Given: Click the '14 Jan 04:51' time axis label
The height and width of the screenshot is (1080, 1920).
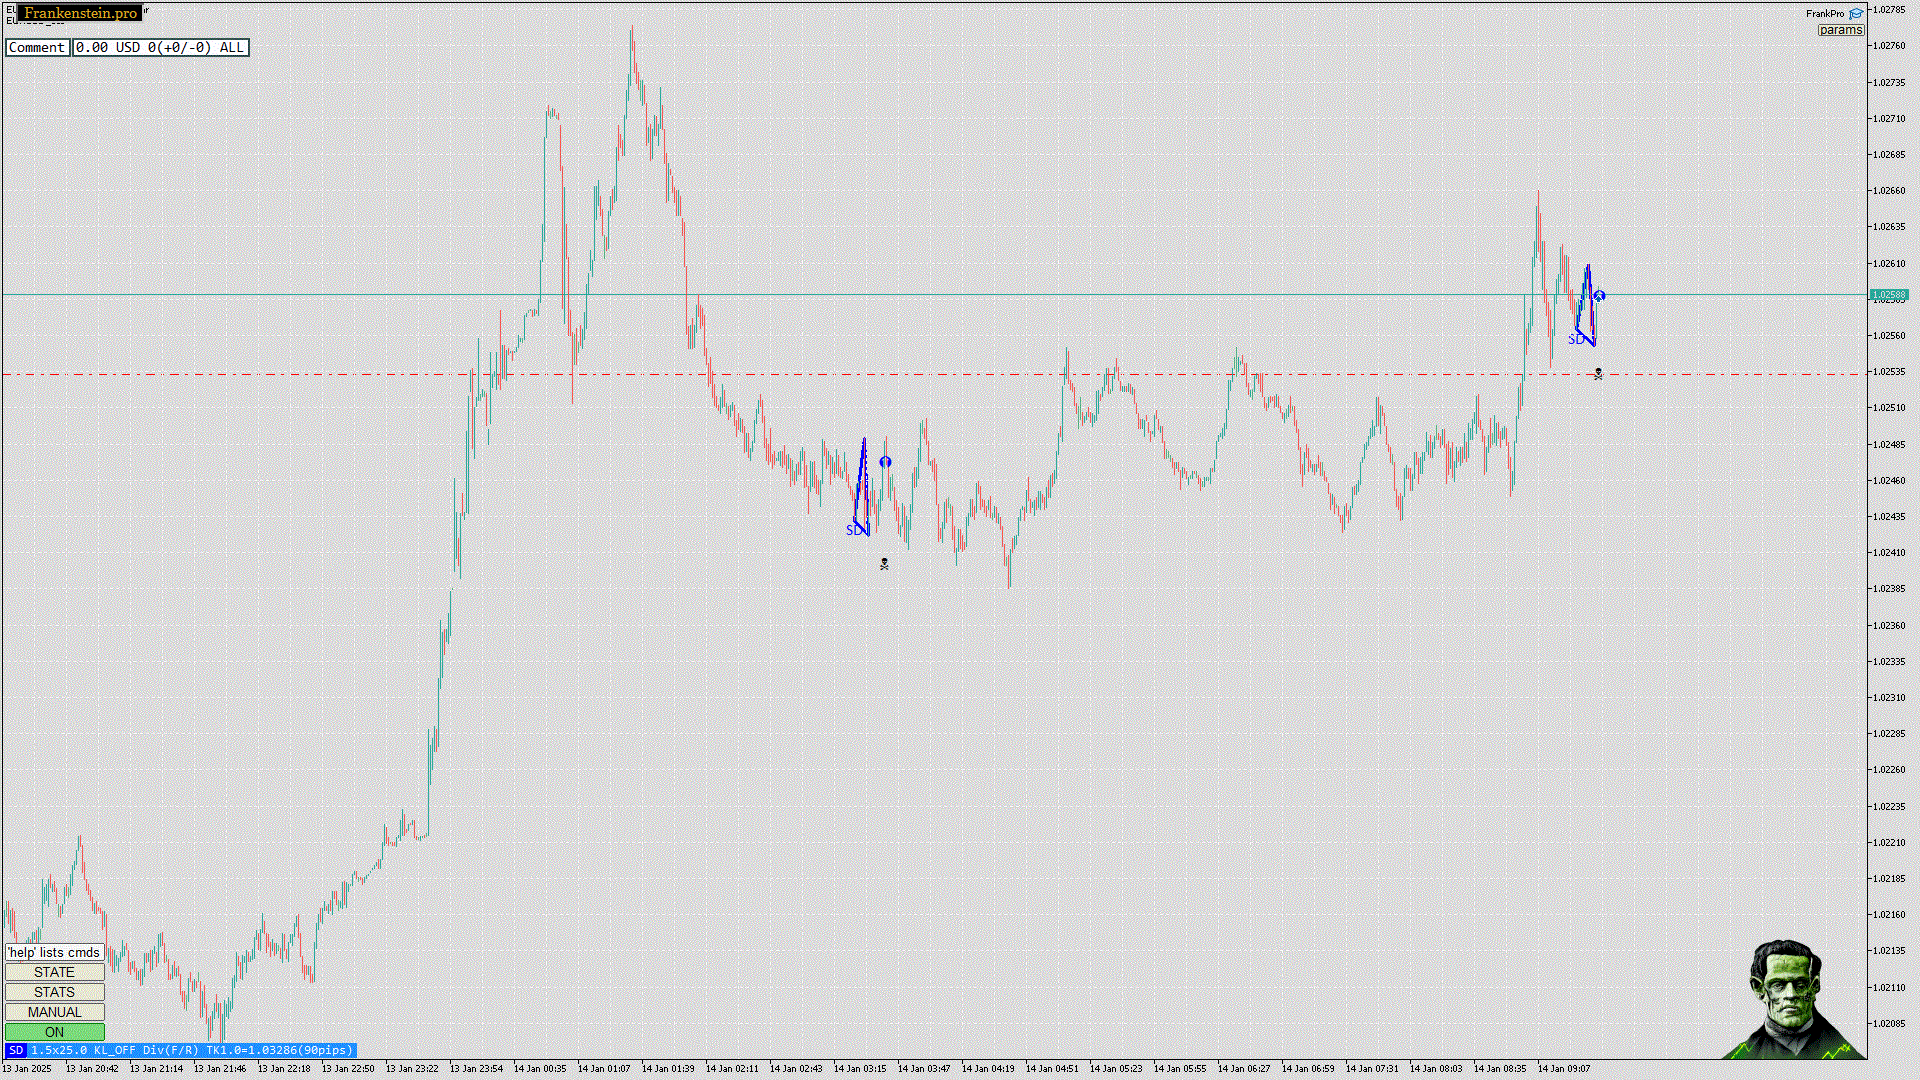Looking at the screenshot, I should pyautogui.click(x=1052, y=1069).
